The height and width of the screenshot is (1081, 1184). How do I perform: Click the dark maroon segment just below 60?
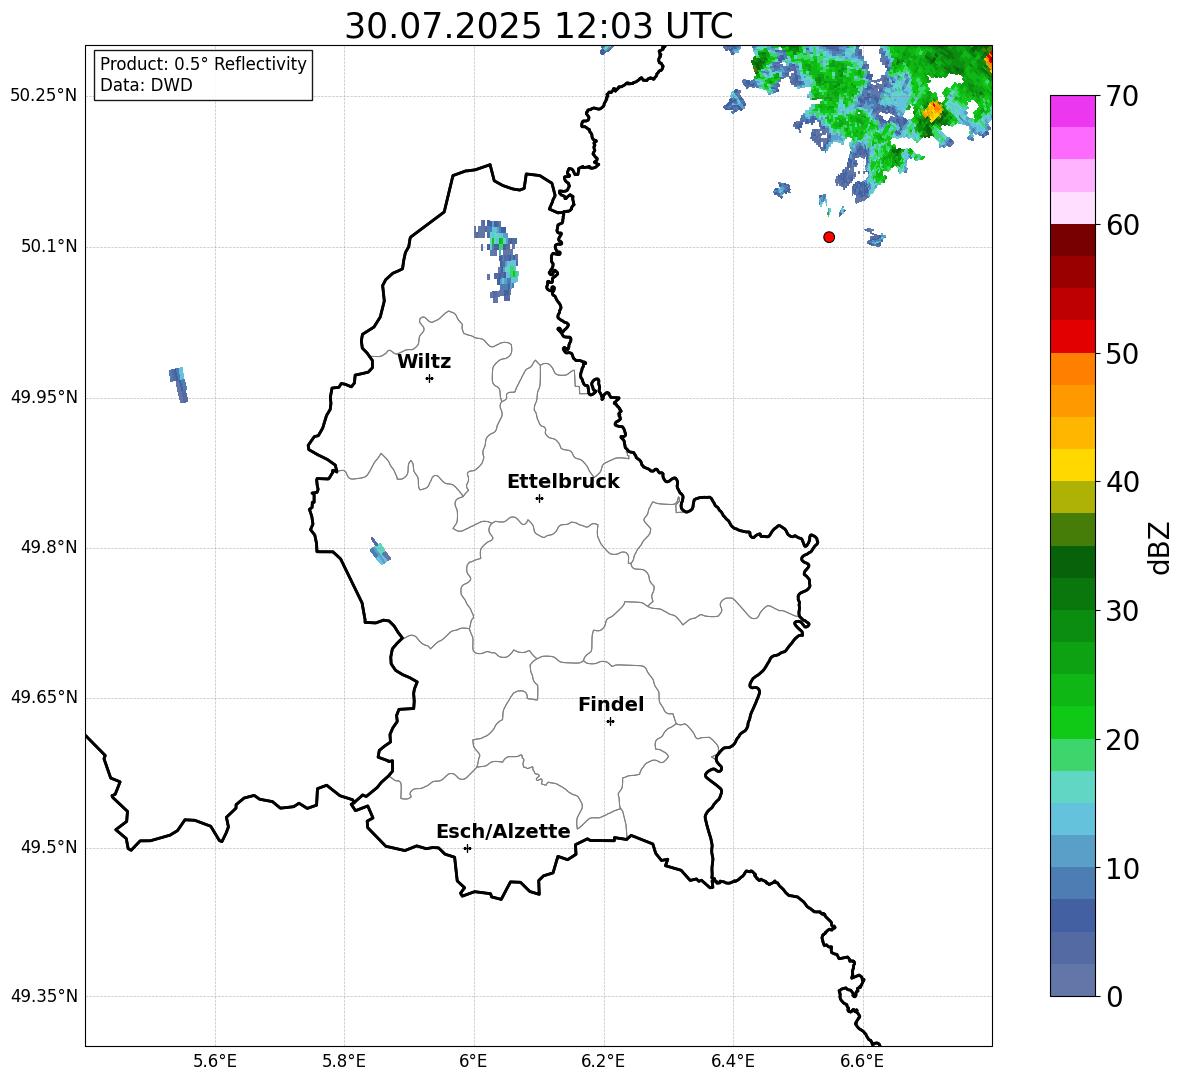(x=1072, y=240)
